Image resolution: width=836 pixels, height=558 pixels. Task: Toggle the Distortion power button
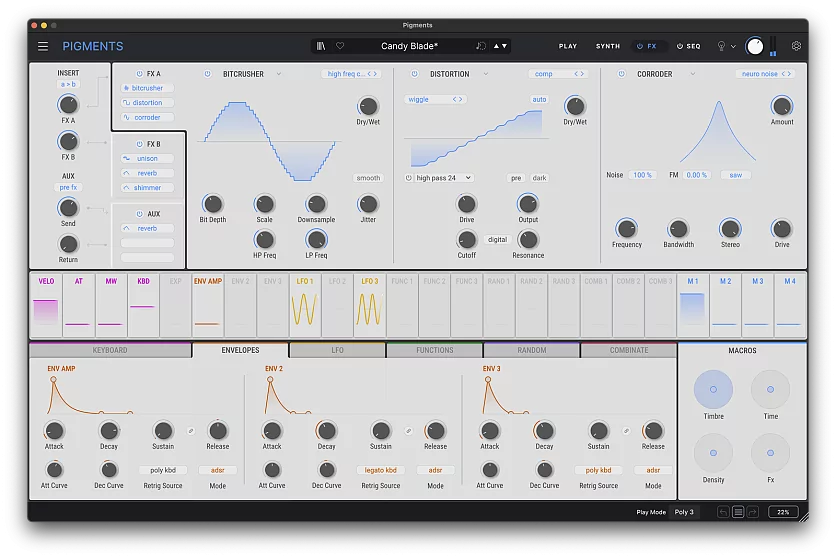coord(414,74)
